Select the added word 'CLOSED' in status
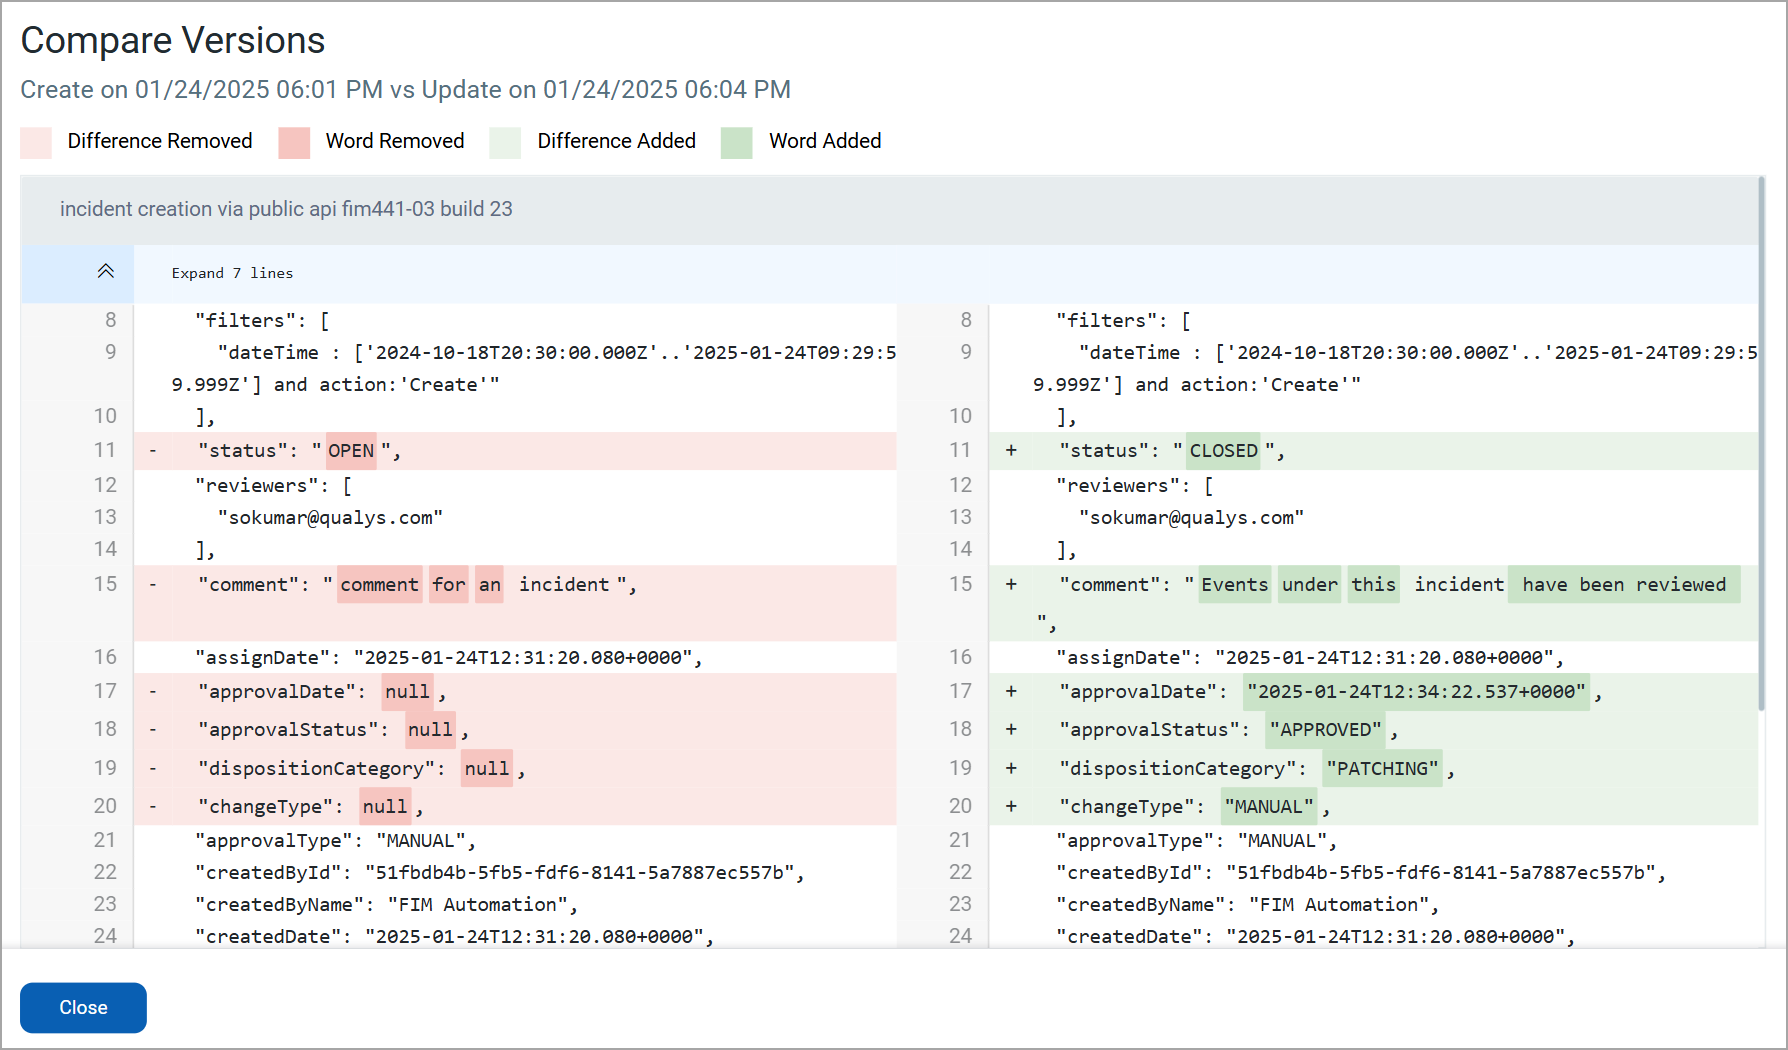This screenshot has height=1050, width=1788. (1224, 451)
